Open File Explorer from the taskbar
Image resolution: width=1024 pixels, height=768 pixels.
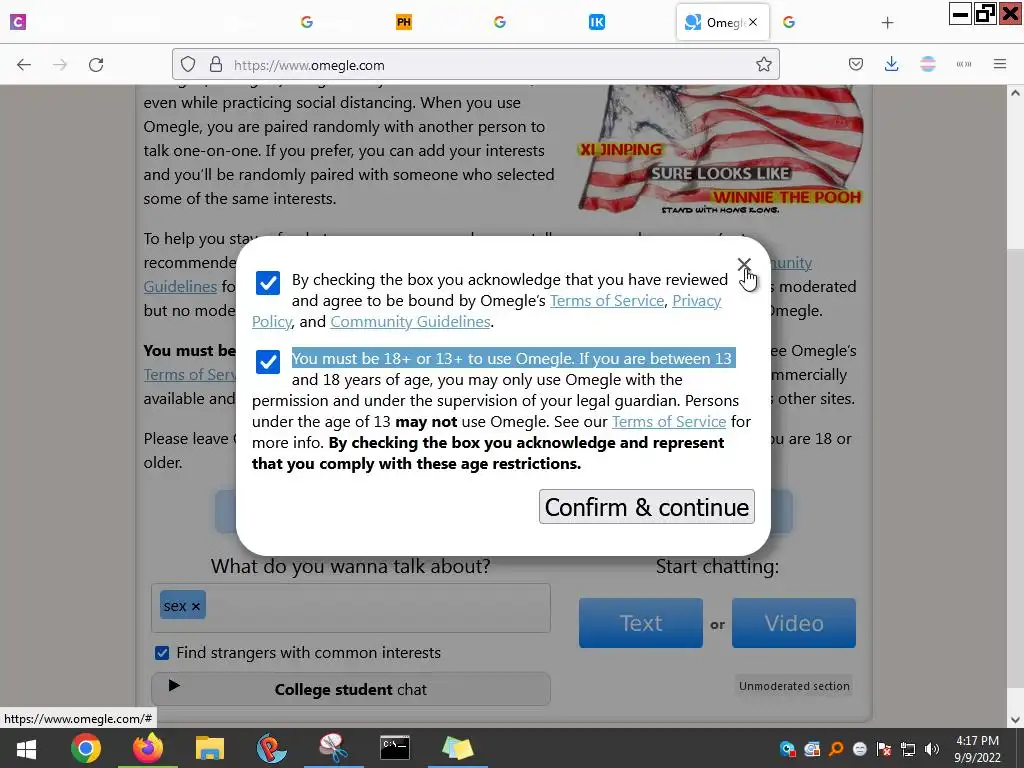(210, 748)
